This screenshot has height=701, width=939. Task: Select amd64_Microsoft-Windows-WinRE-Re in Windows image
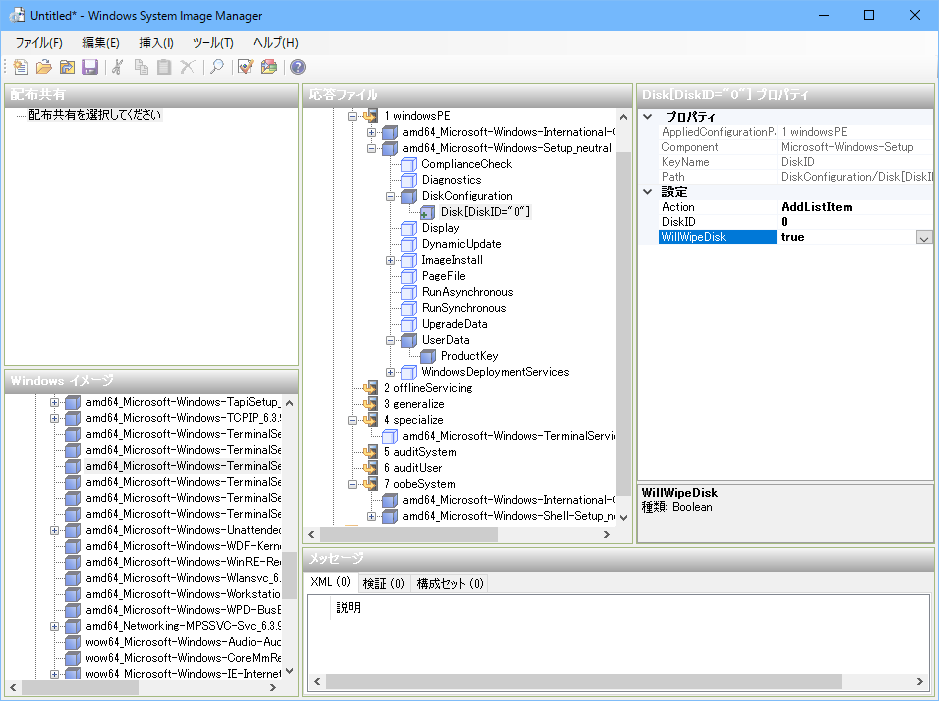[x=183, y=562]
